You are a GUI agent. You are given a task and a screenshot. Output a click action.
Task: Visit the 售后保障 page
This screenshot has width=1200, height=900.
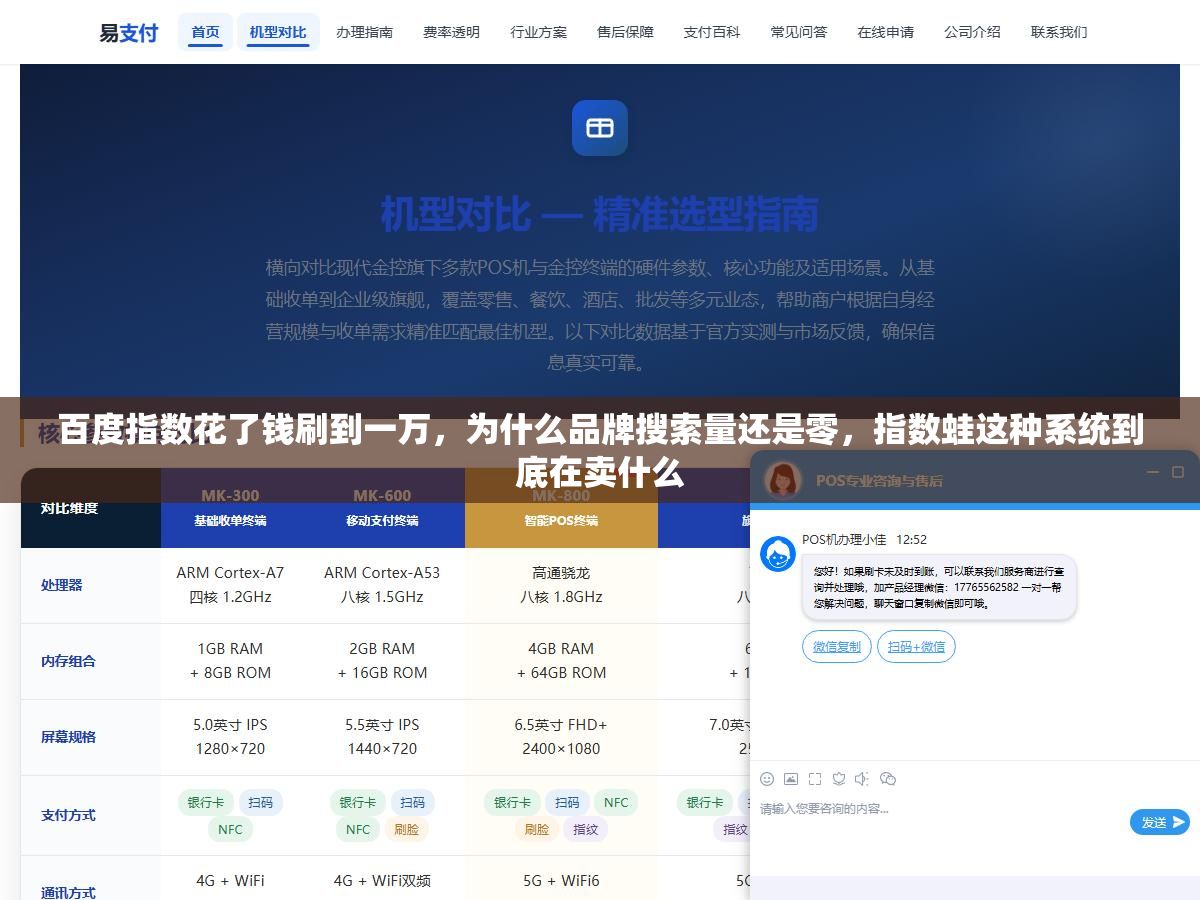625,32
